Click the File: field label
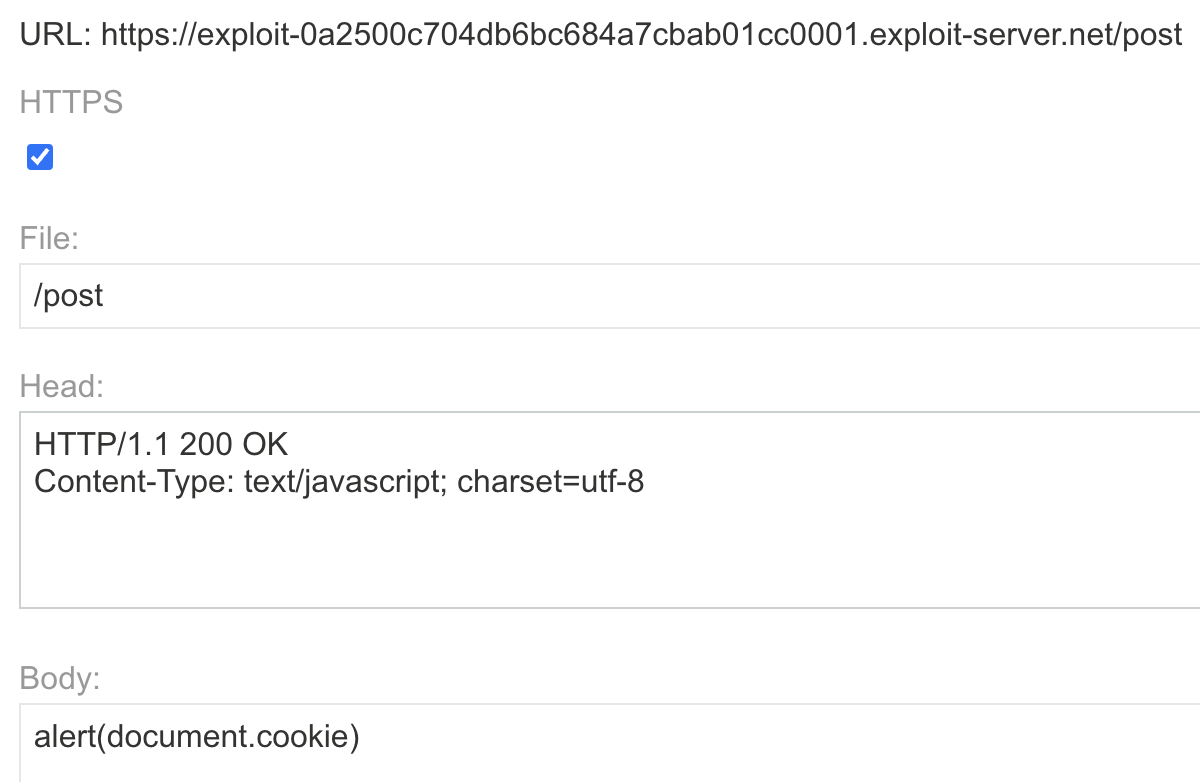The image size is (1200, 782). pyautogui.click(x=49, y=238)
